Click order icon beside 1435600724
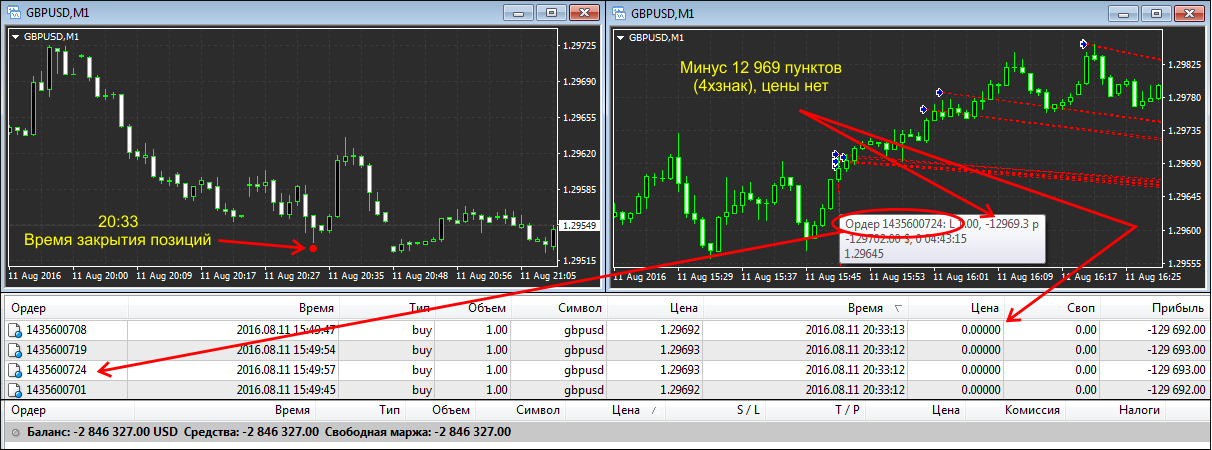 [14, 370]
